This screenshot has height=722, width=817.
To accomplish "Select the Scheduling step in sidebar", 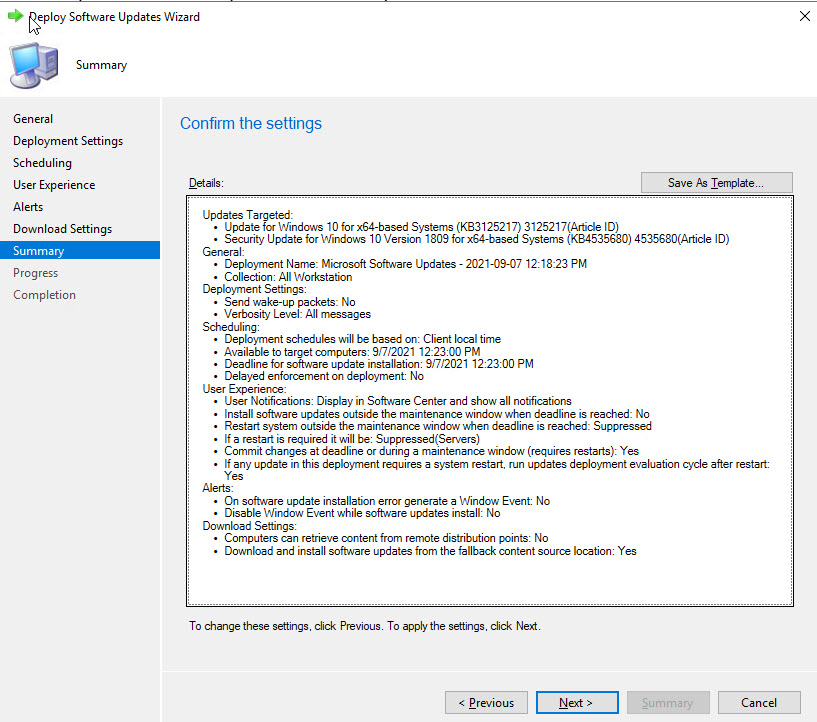I will click(42, 163).
